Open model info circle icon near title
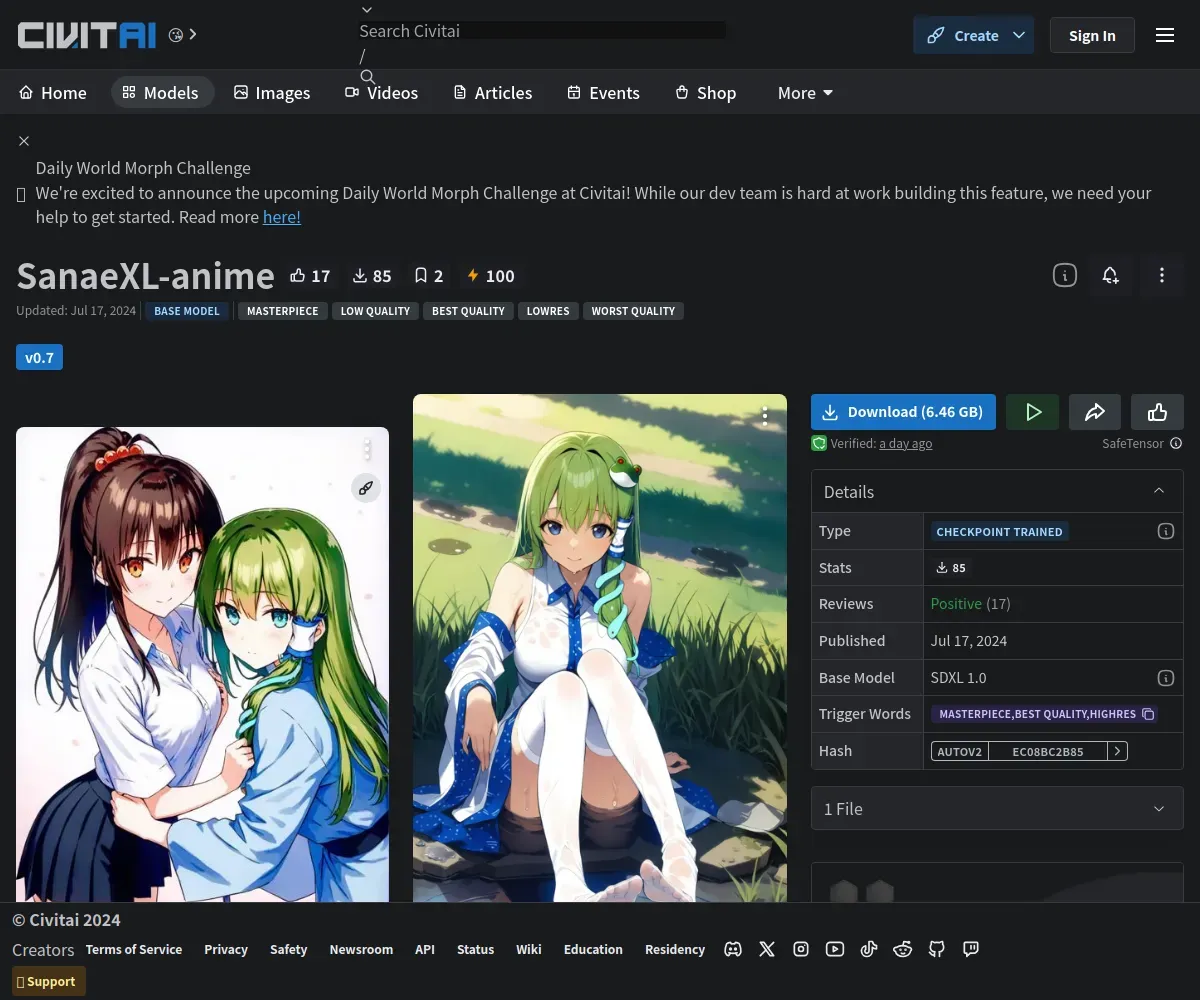The width and height of the screenshot is (1200, 1000). coord(1065,275)
